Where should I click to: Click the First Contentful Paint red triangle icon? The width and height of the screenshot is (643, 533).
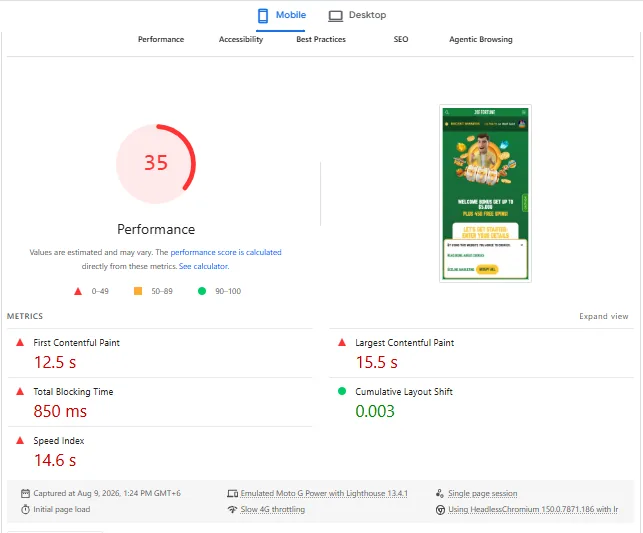(x=20, y=342)
